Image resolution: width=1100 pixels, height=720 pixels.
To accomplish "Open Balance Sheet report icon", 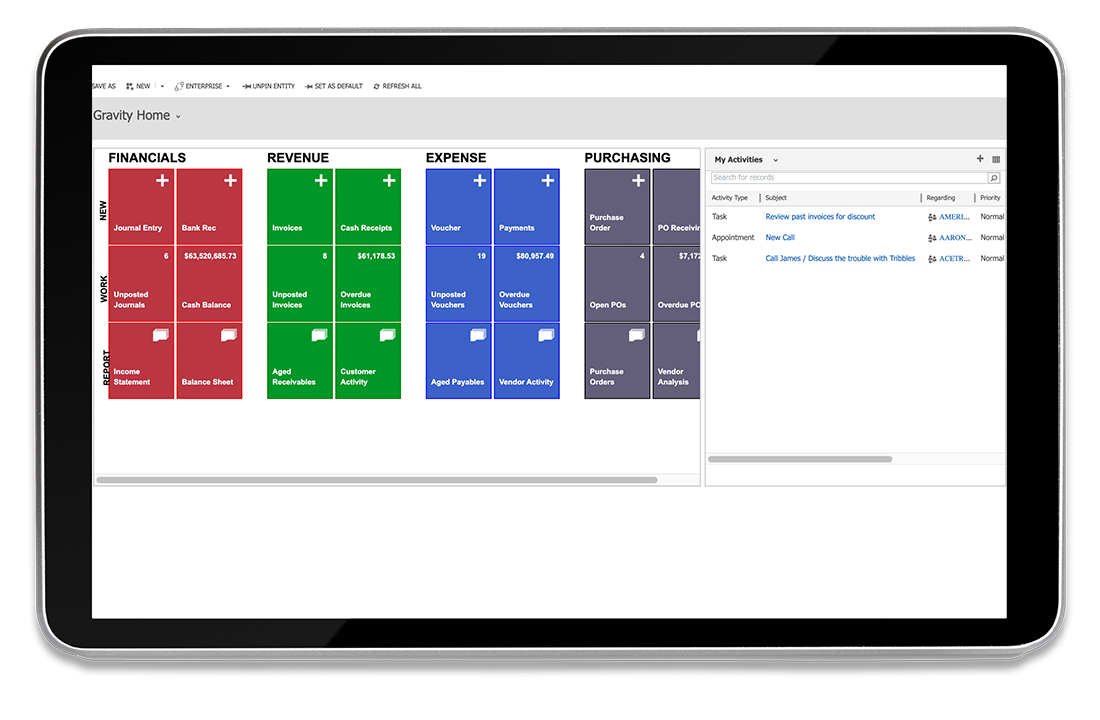I will (x=229, y=335).
